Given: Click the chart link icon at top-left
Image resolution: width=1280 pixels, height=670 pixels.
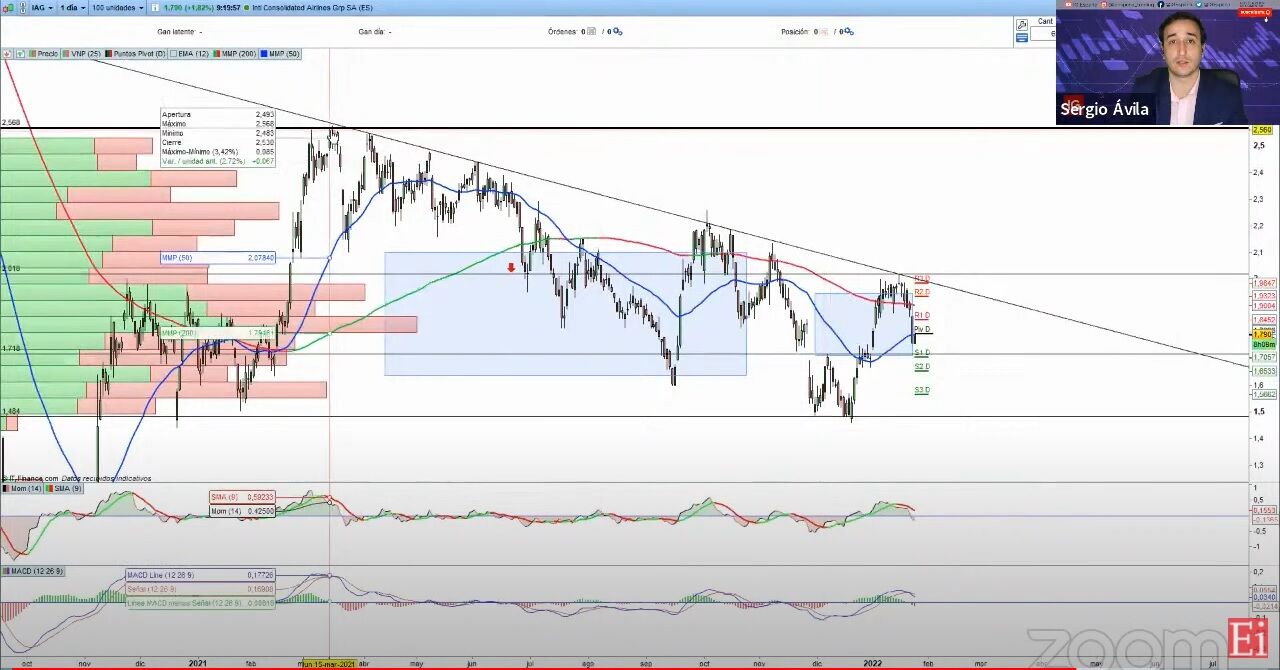Looking at the screenshot, I should pos(8,7).
